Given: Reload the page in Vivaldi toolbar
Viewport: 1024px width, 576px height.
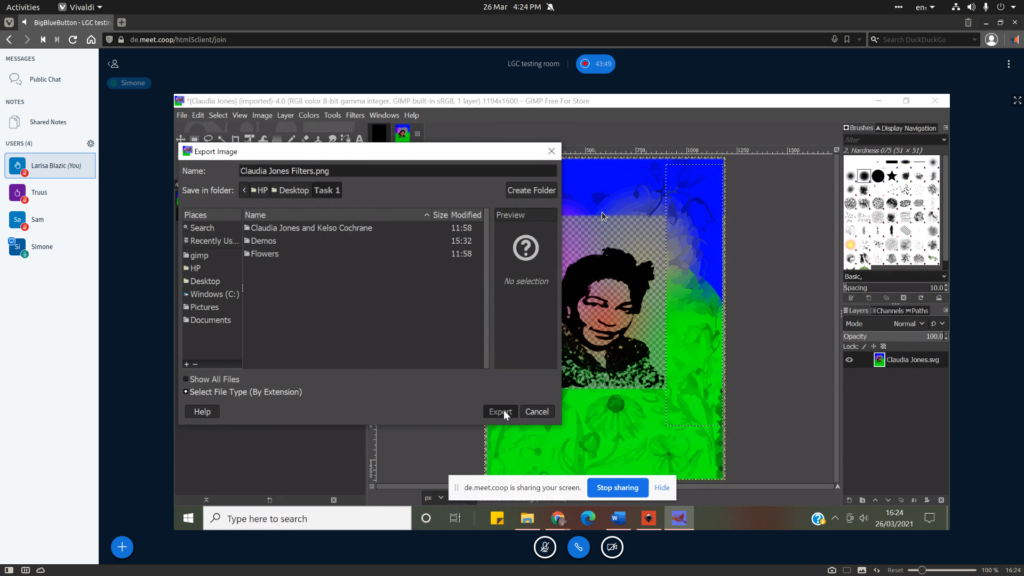Looking at the screenshot, I should tap(73, 40).
